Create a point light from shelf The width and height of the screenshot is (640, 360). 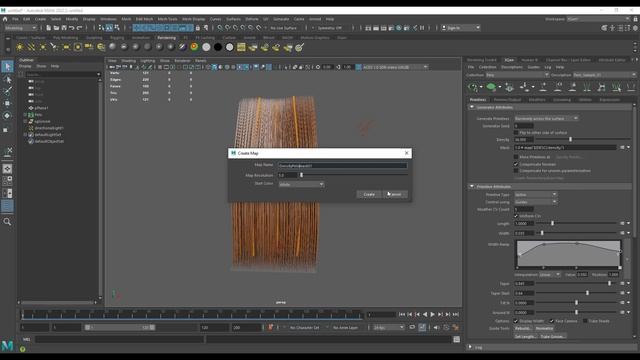tap(43, 47)
